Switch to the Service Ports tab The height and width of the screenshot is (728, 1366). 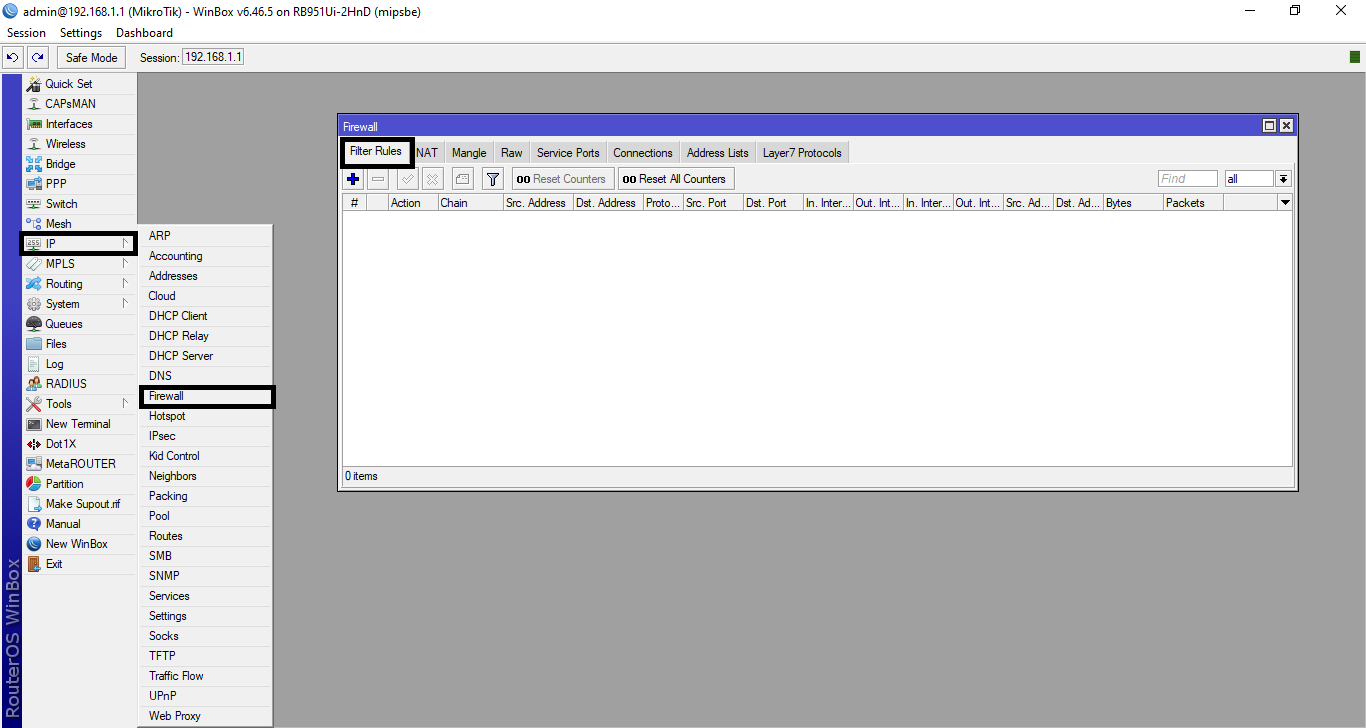point(568,153)
